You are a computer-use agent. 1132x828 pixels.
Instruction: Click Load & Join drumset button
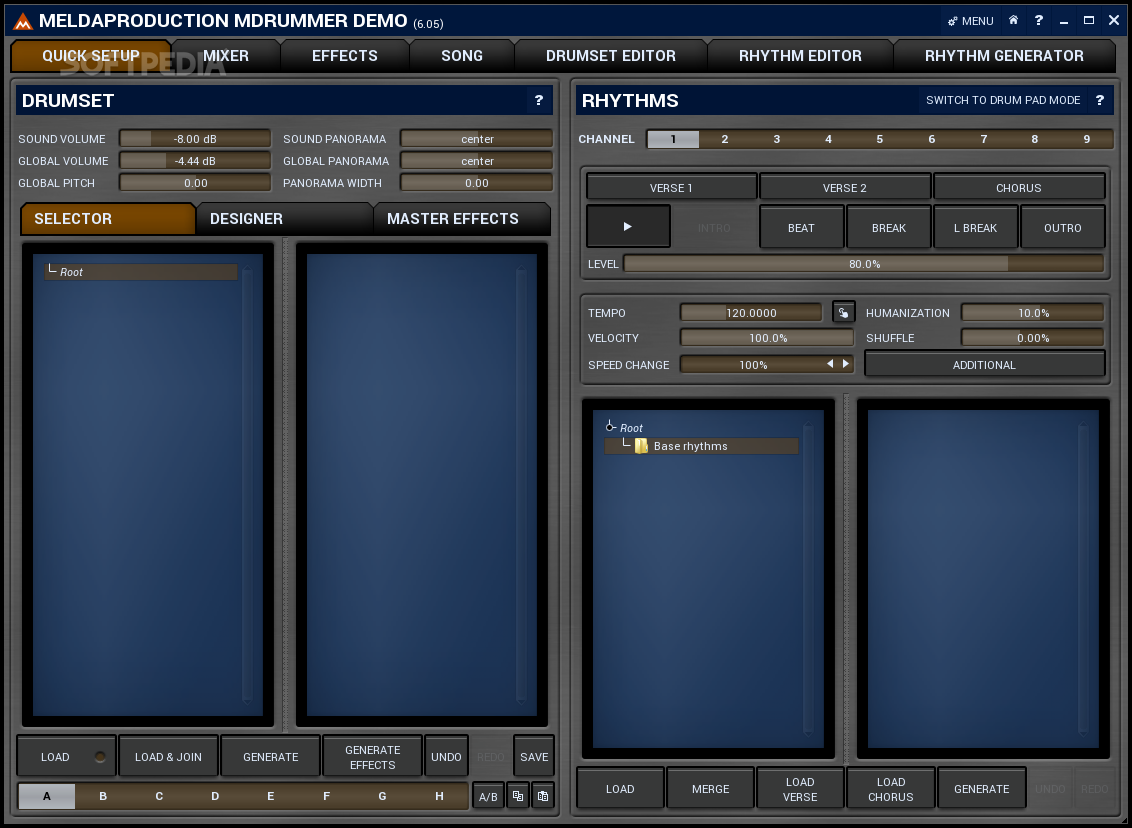point(168,757)
